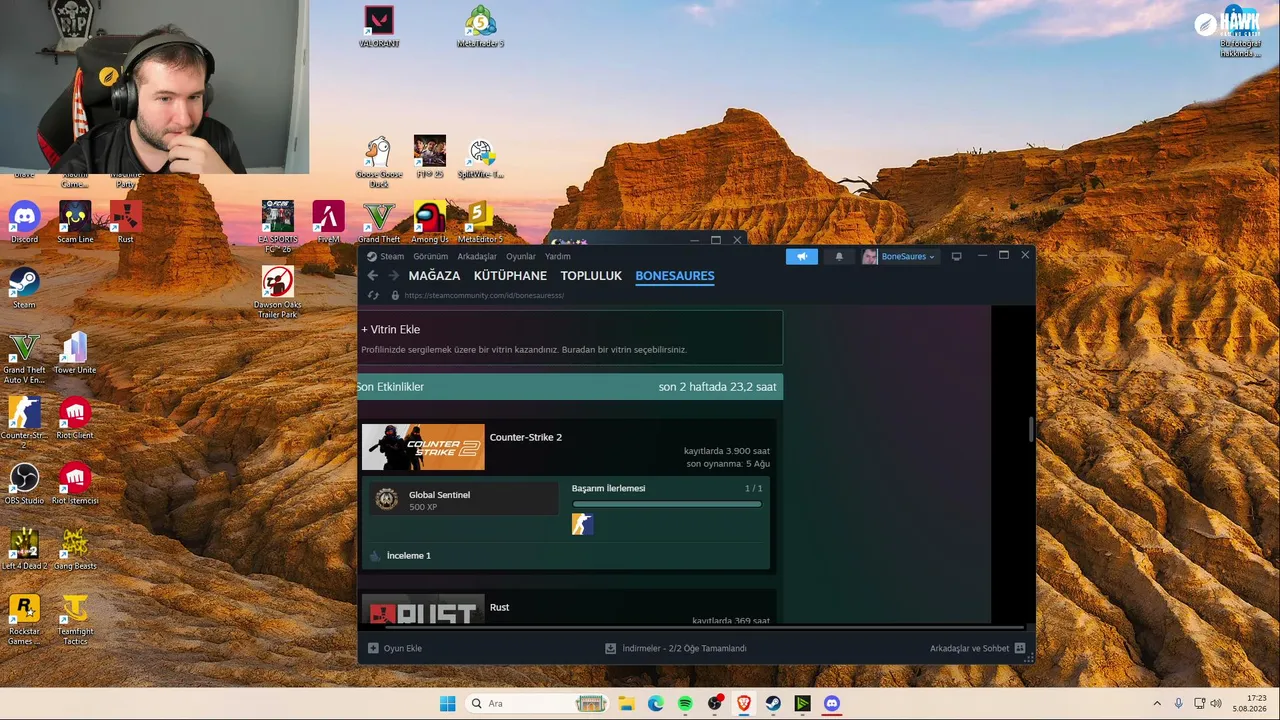The height and width of the screenshot is (720, 1280).
Task: Open the Counter-Strike 2 banner thumbnail
Action: (x=423, y=447)
